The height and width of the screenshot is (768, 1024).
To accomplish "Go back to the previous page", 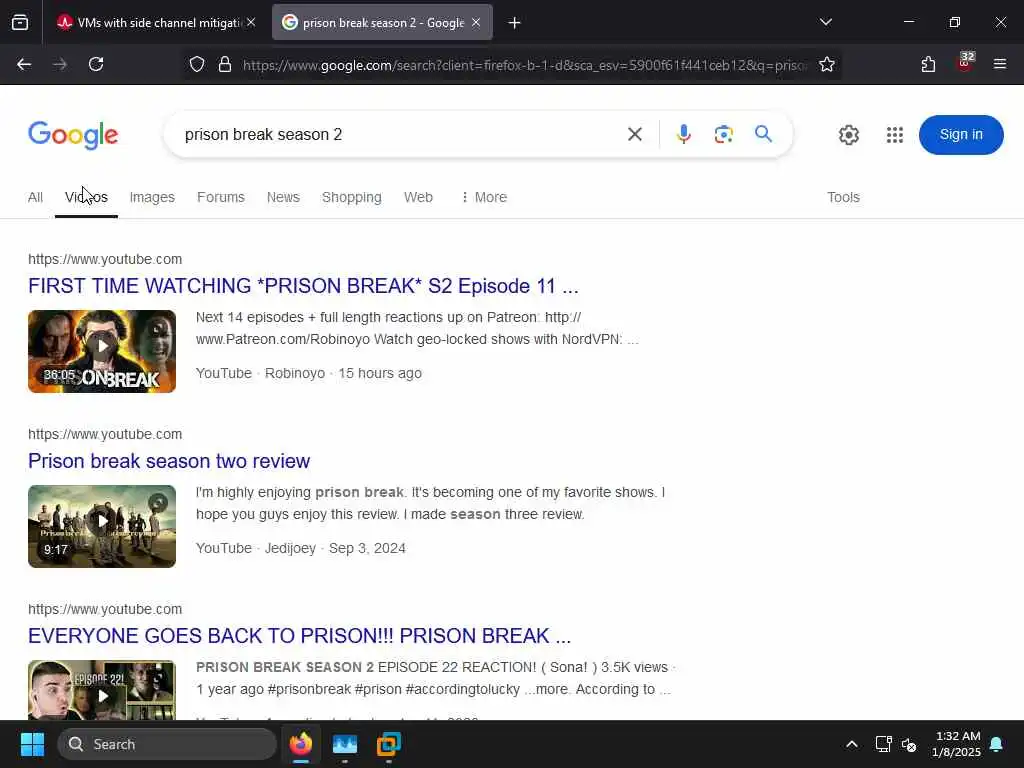I will click(24, 64).
